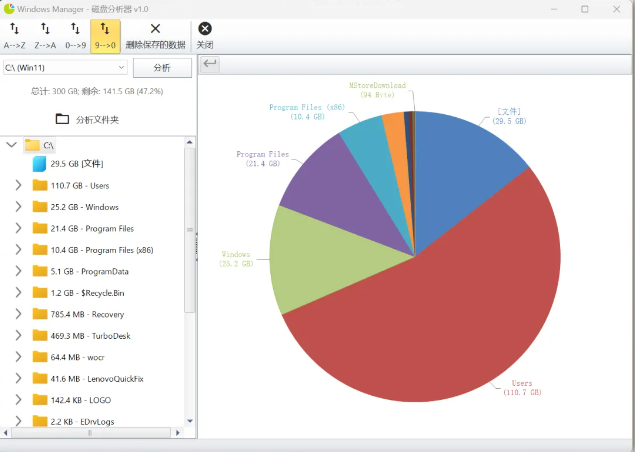Select '25.2 GB - Windows' row text
The image size is (635, 452).
pos(85,207)
